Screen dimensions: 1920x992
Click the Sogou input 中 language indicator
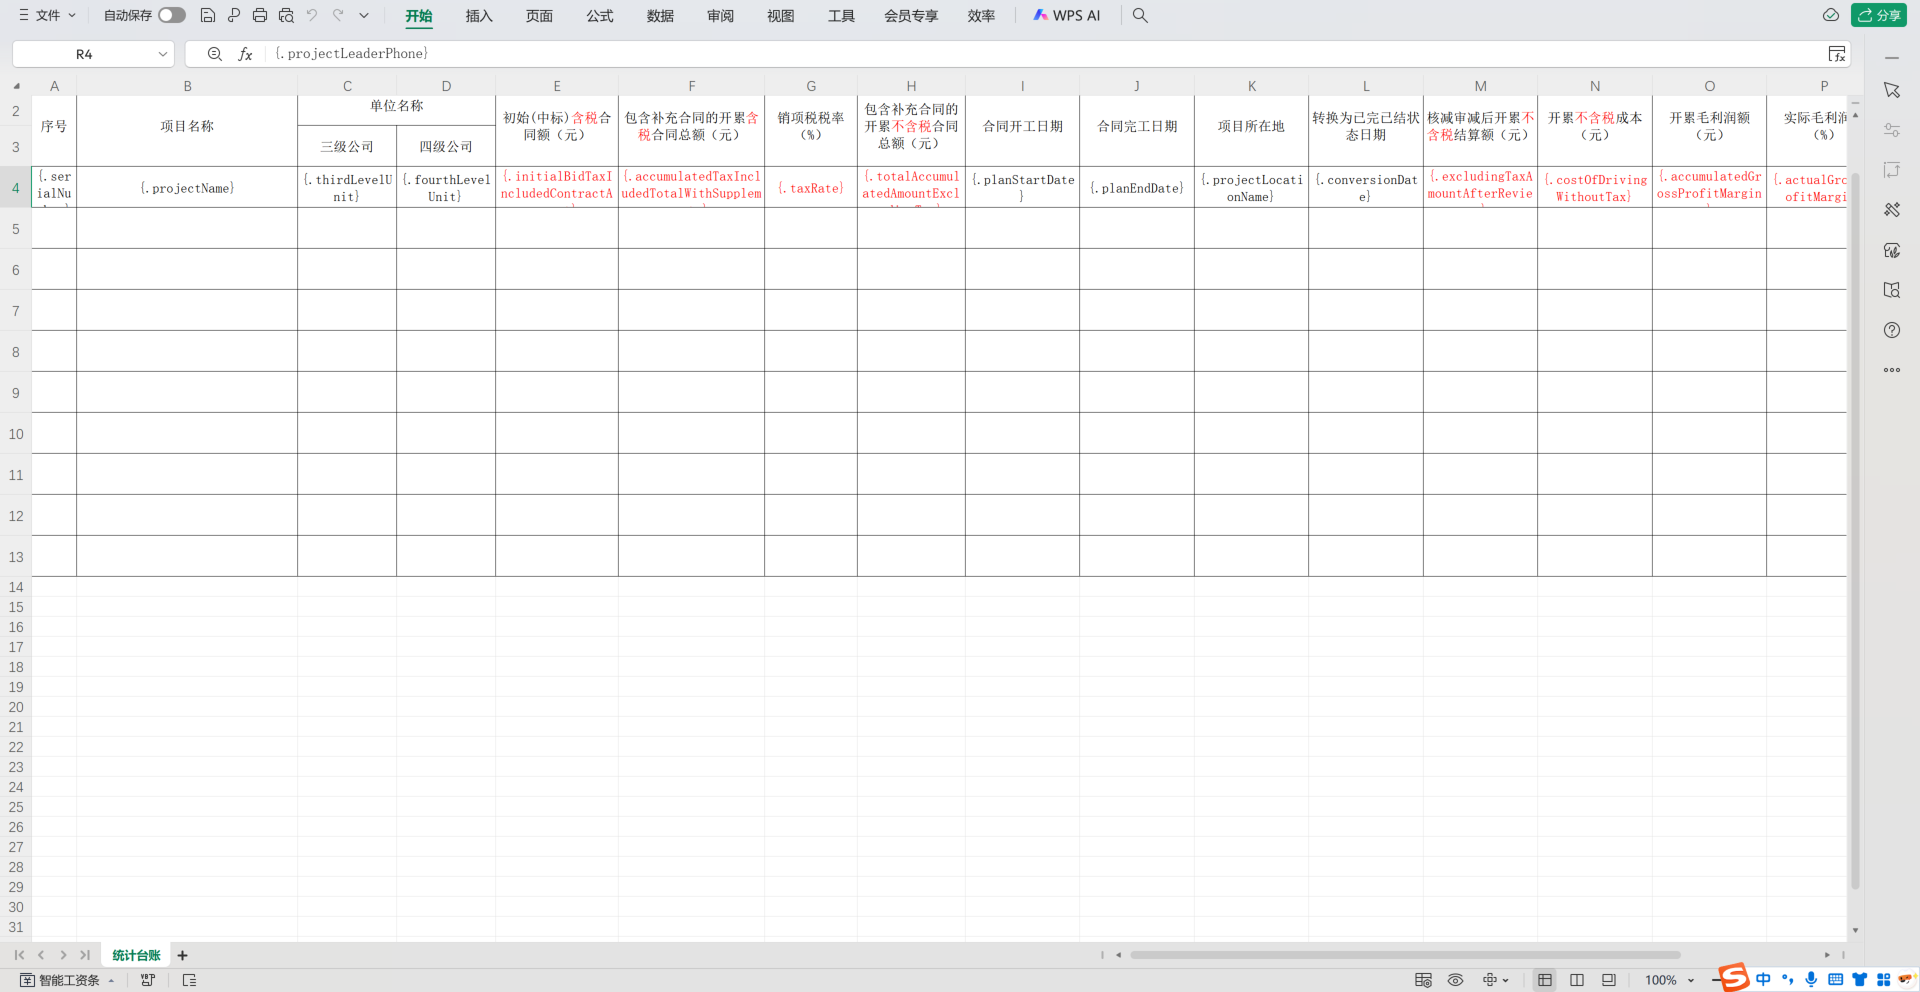coord(1763,980)
